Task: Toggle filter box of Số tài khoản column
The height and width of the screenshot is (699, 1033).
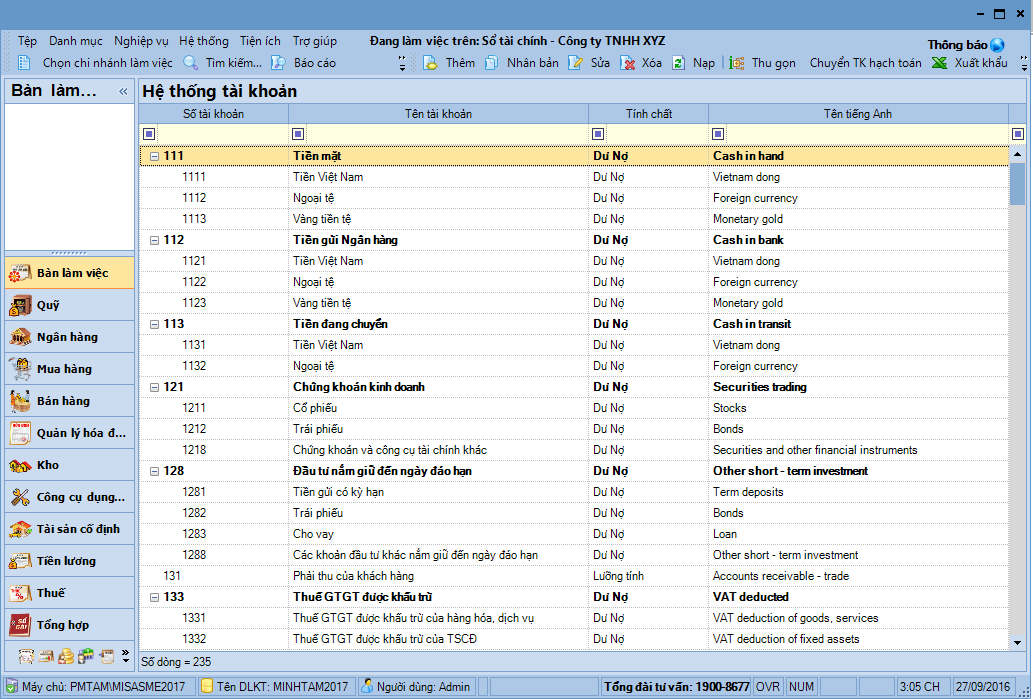Action: coord(149,134)
